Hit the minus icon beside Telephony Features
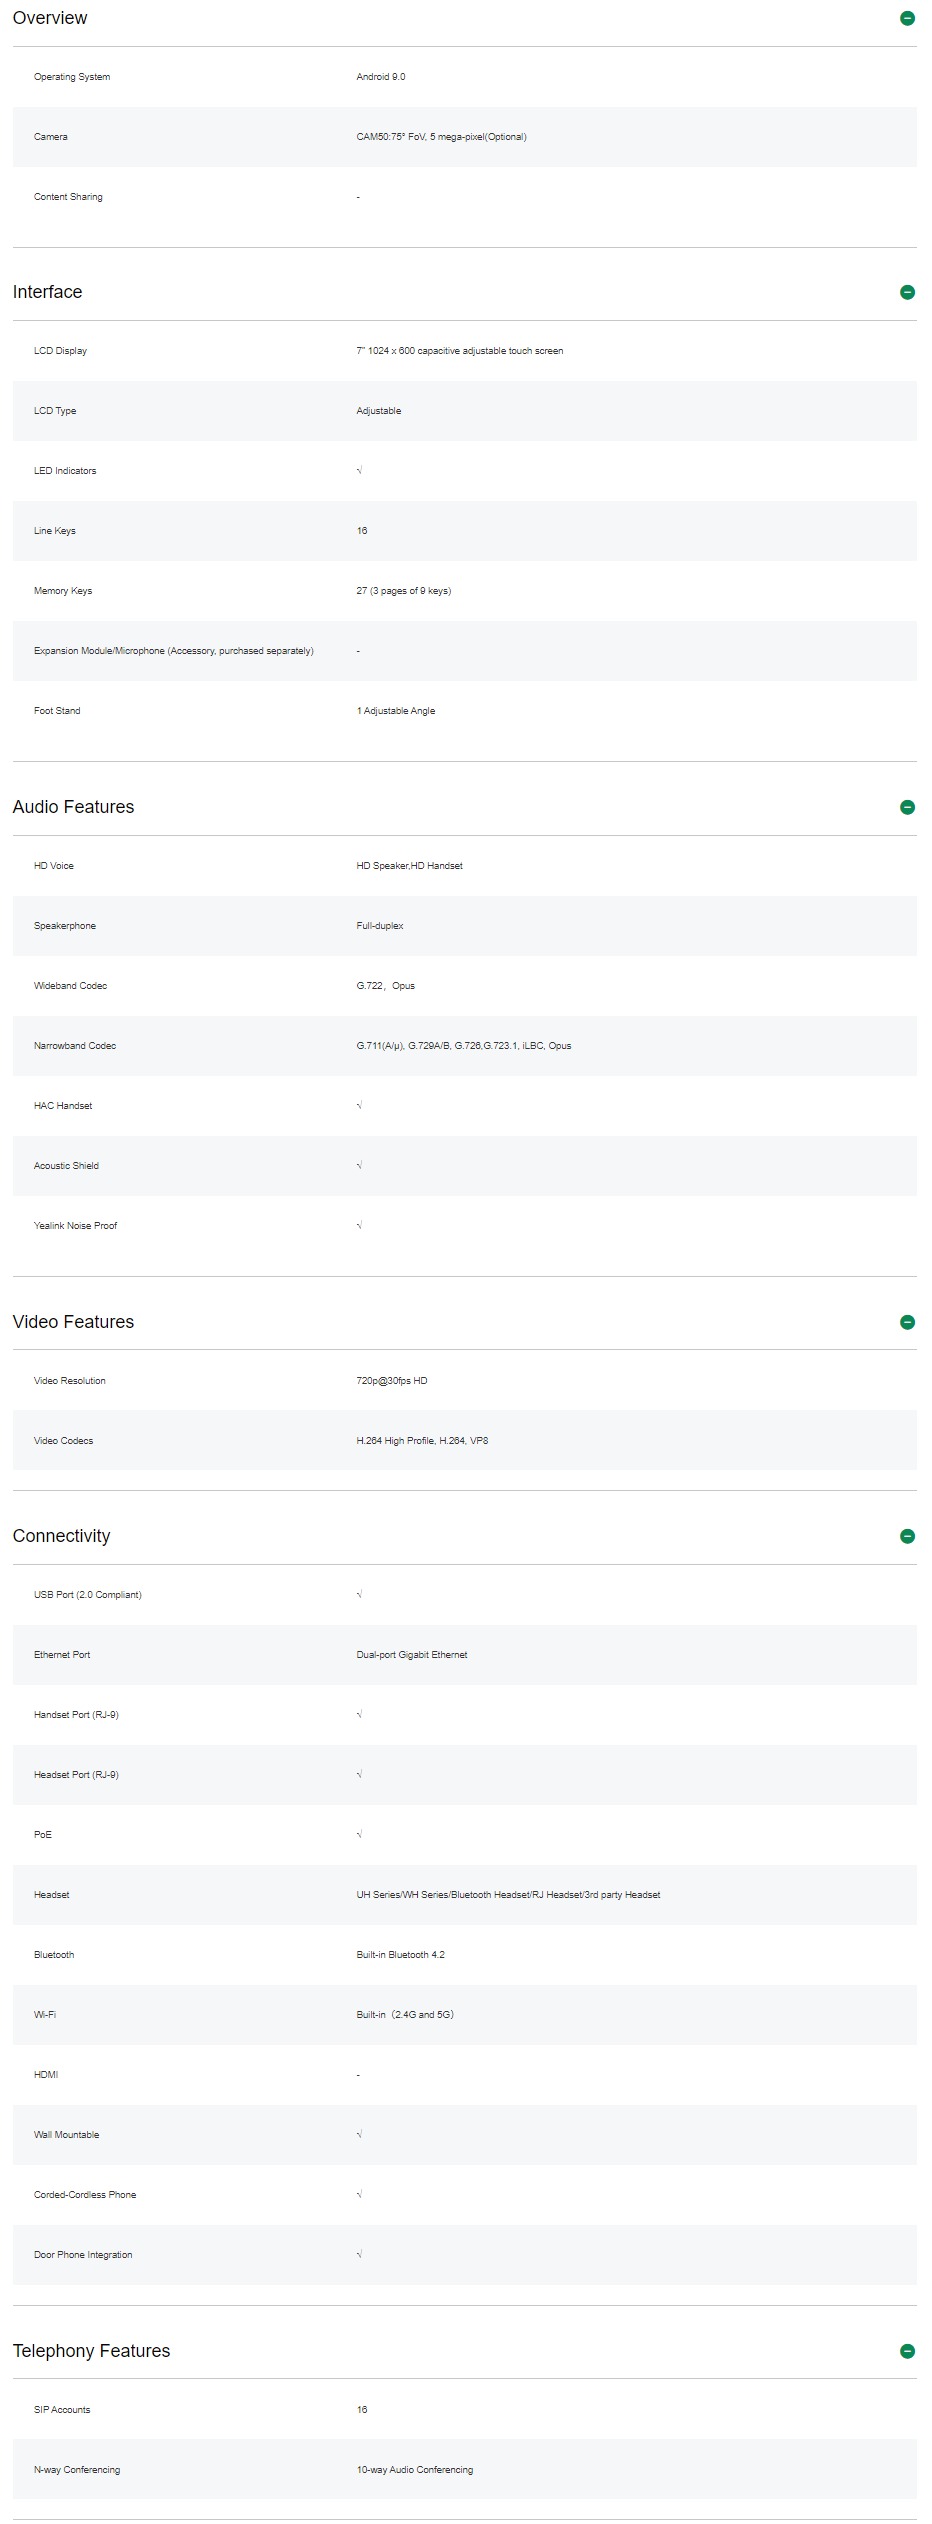The height and width of the screenshot is (2524, 932). tap(907, 2351)
